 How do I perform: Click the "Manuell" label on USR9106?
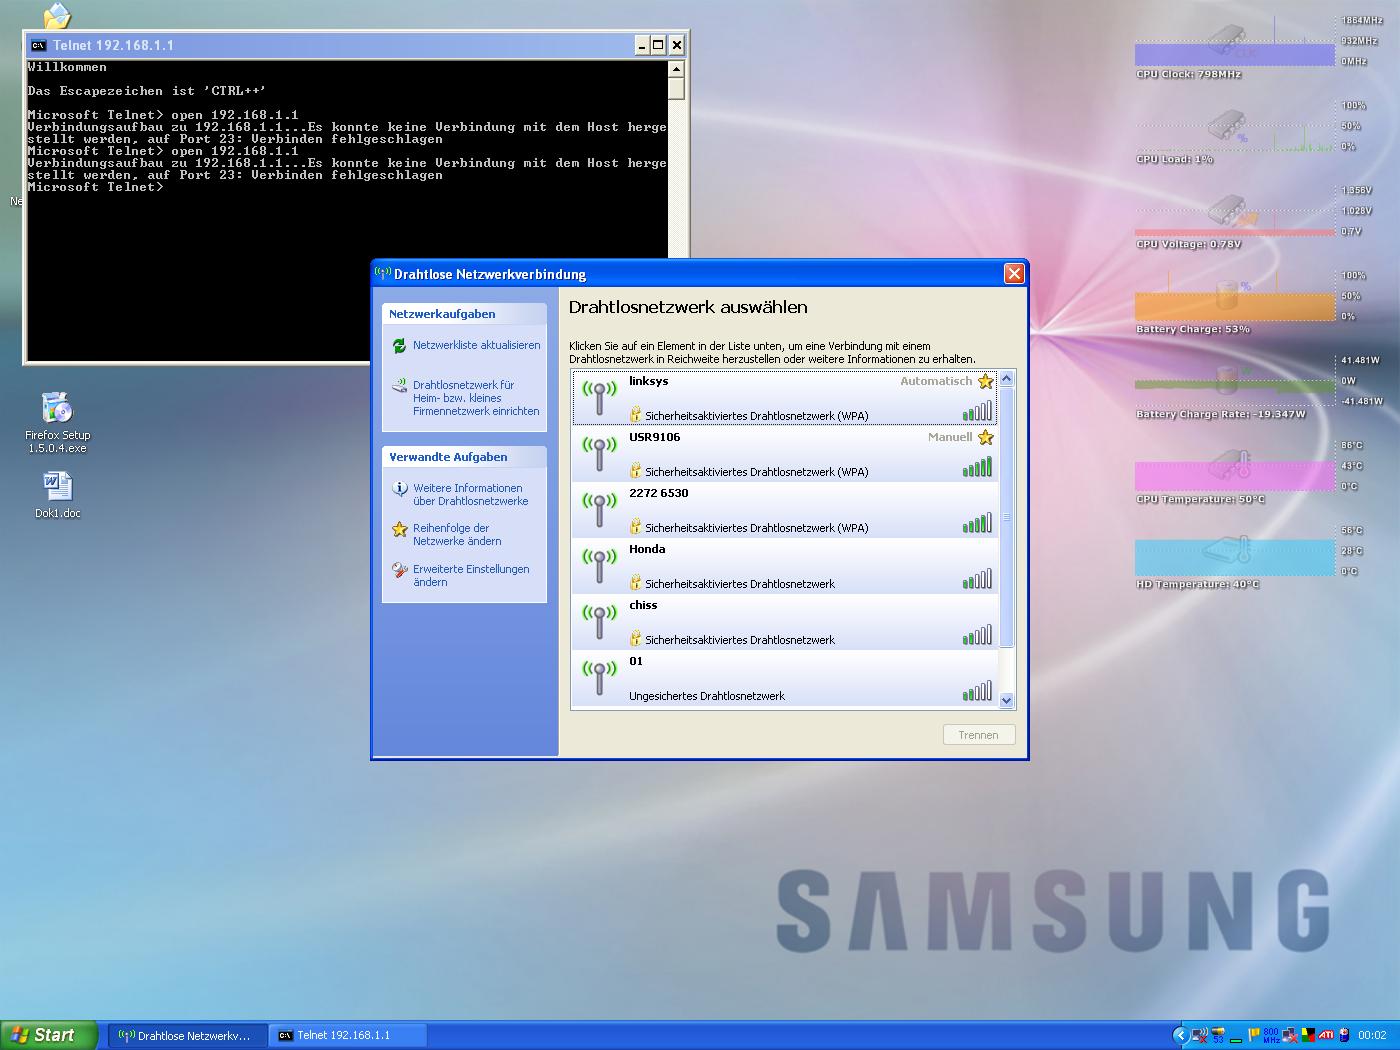[x=950, y=437]
